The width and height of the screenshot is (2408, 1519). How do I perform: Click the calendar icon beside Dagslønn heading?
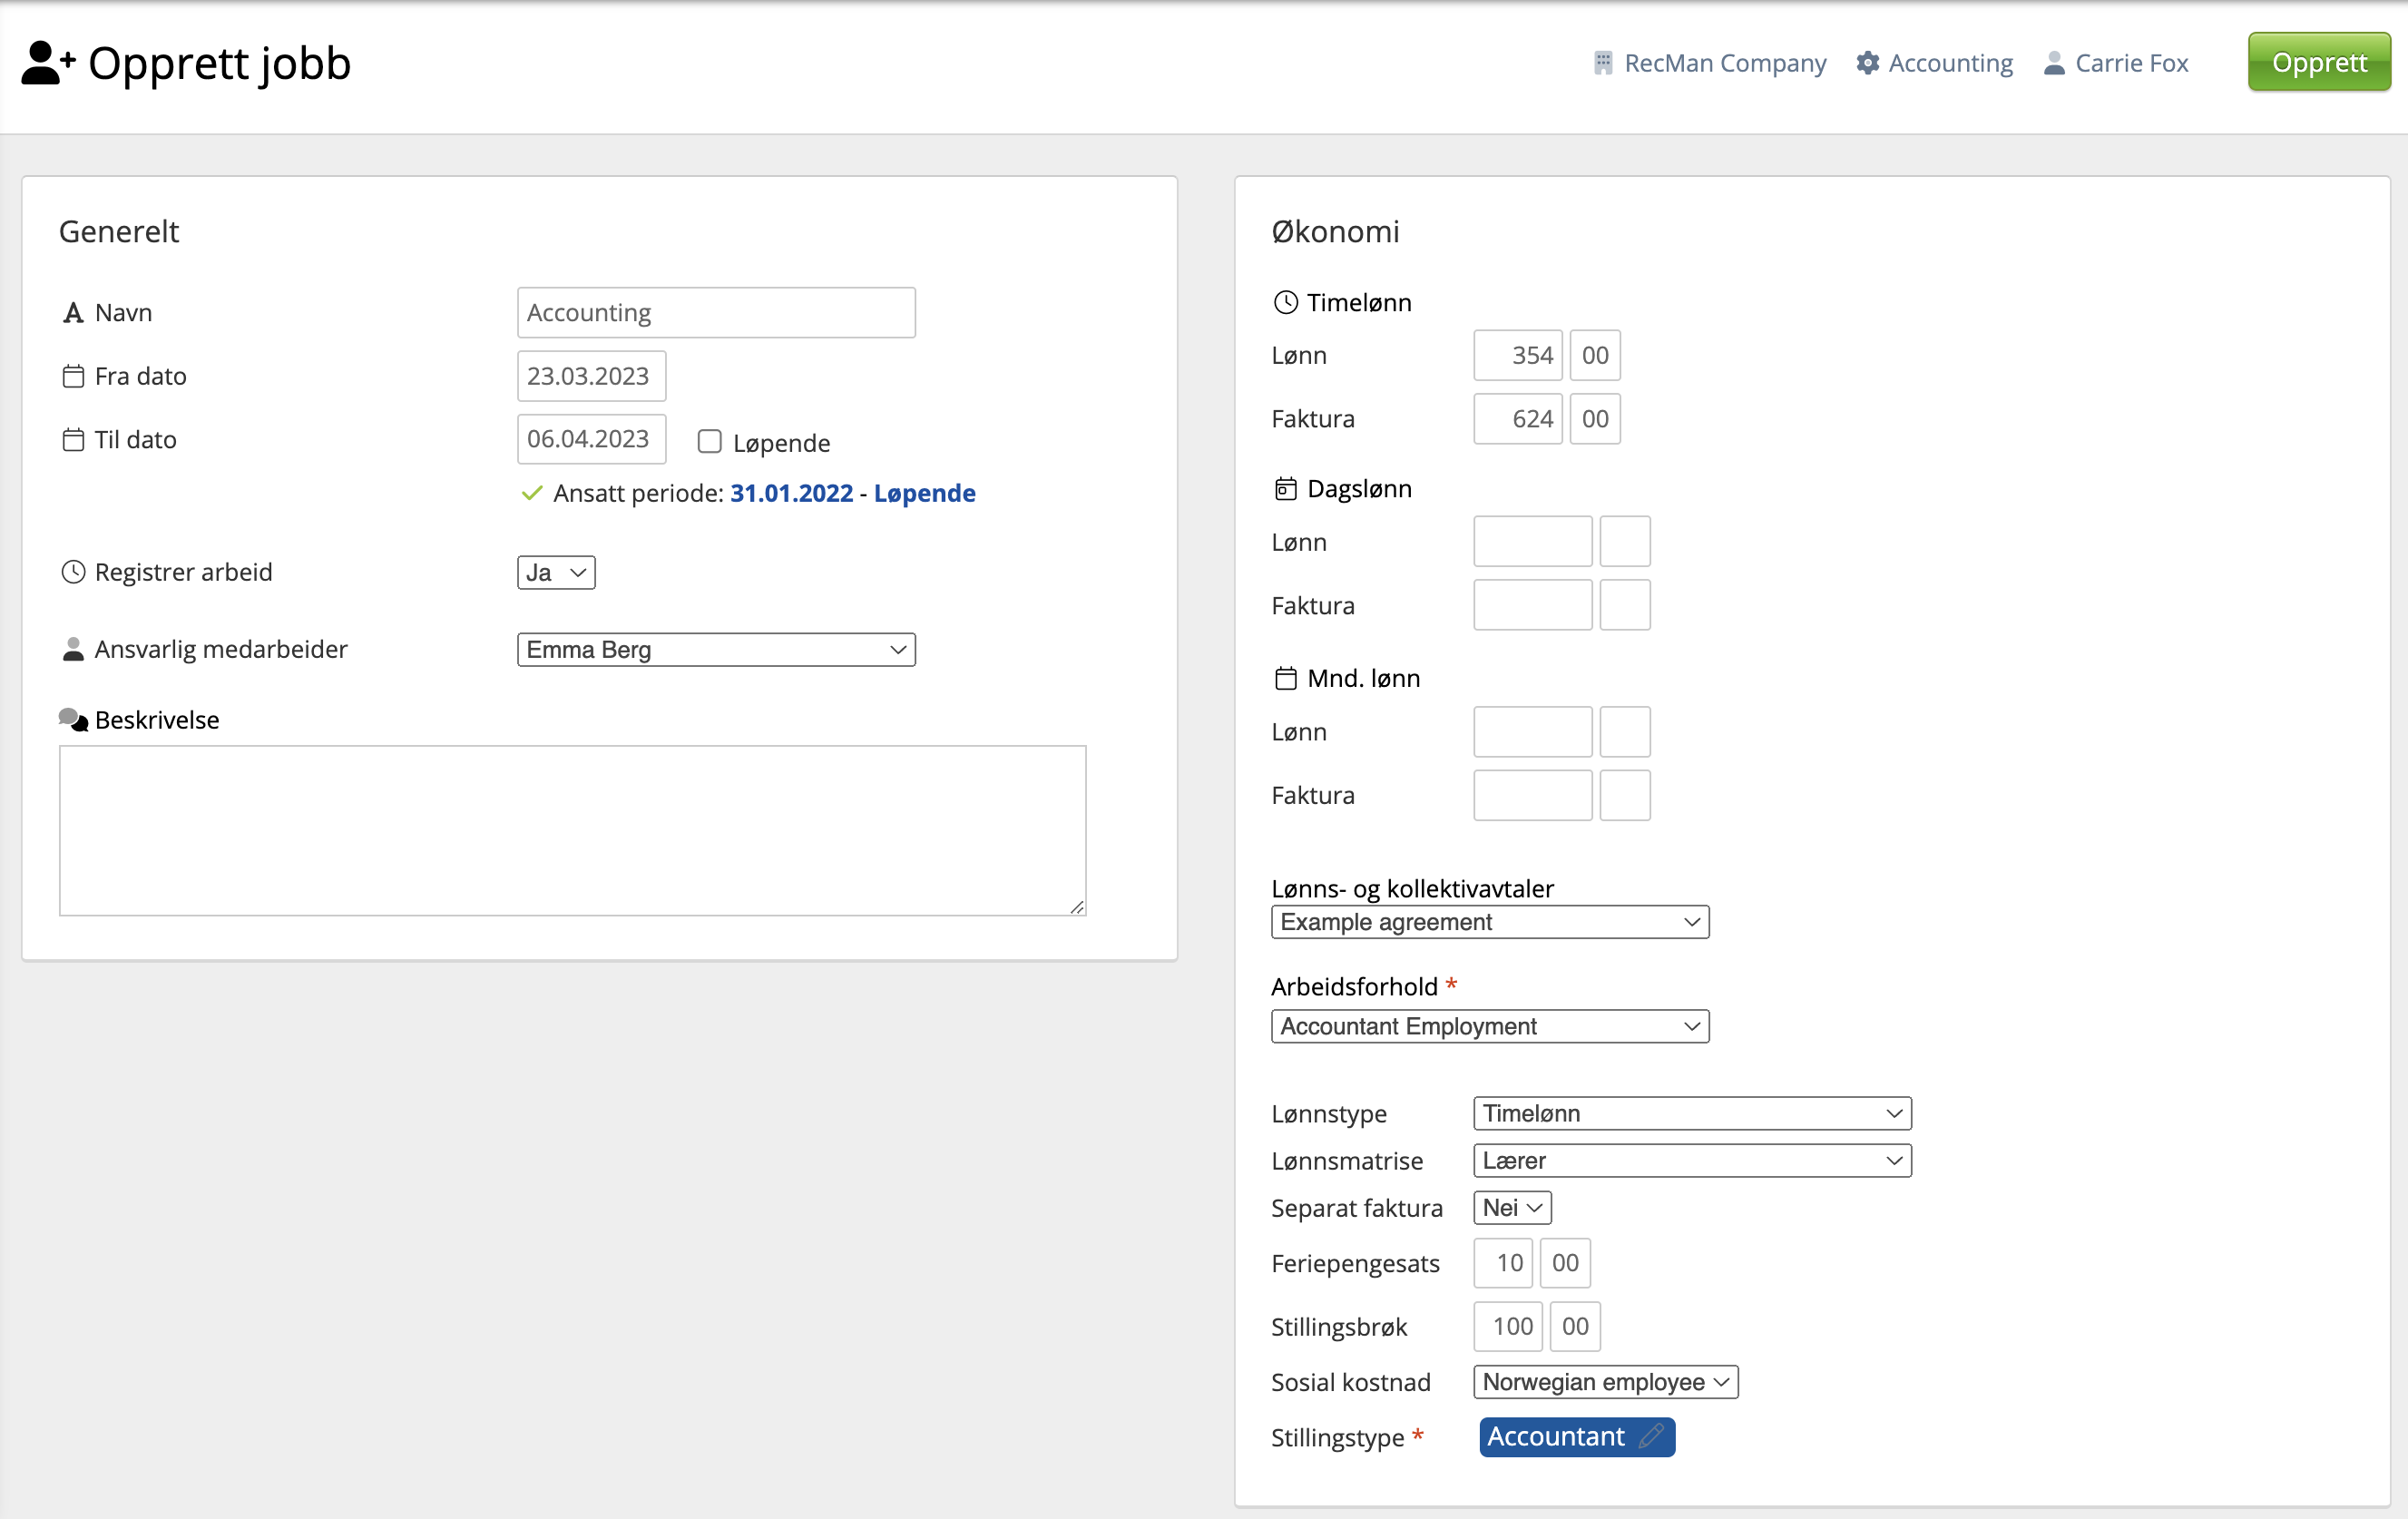(x=1285, y=489)
